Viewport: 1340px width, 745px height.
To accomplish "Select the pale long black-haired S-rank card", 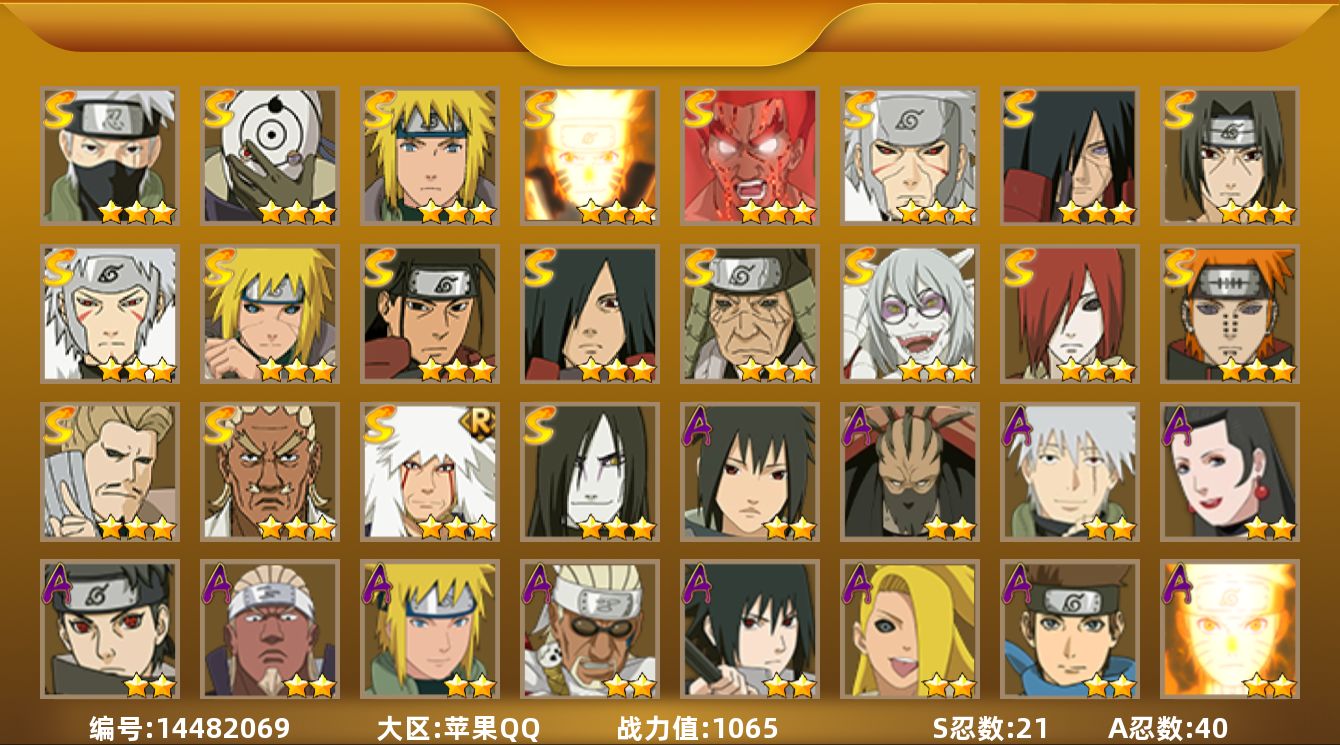I will [589, 471].
